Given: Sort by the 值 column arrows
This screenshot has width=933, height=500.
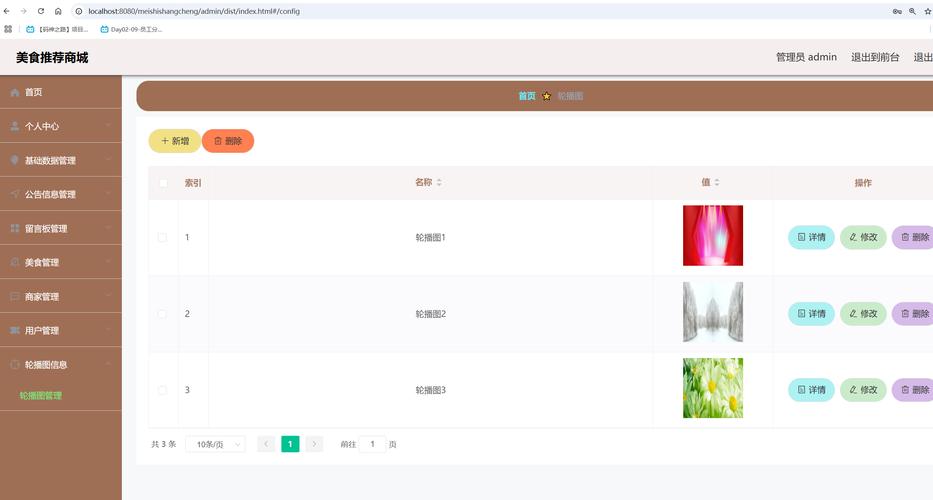Looking at the screenshot, I should tap(717, 183).
